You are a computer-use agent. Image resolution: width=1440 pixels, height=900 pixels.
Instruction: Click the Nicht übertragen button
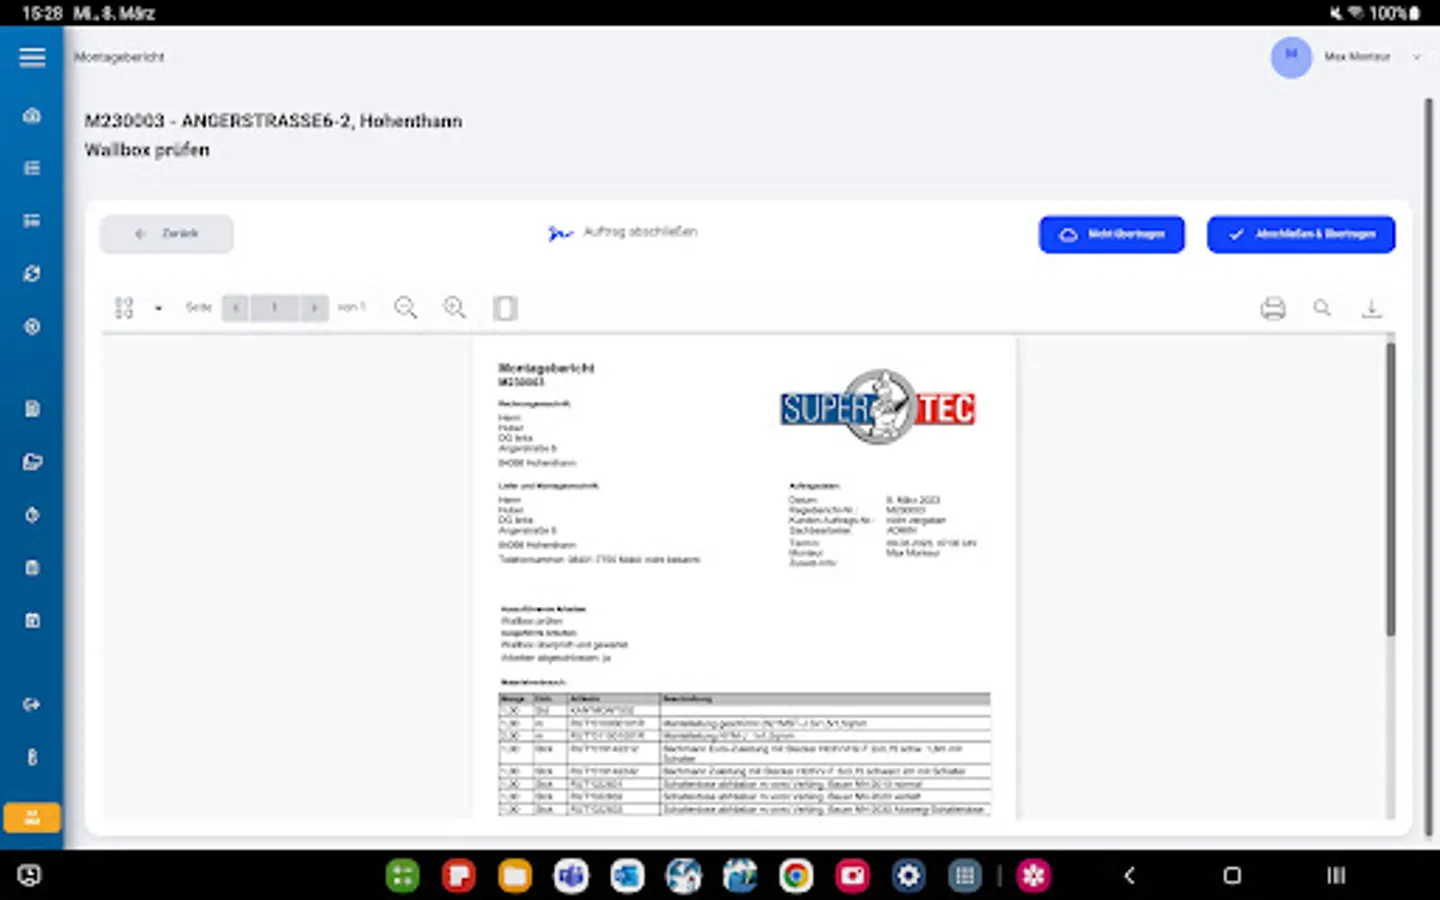click(1112, 234)
